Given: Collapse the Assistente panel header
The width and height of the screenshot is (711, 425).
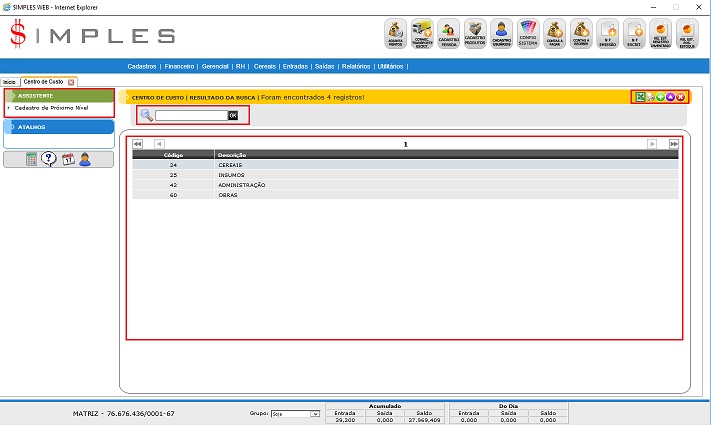Looking at the screenshot, I should 58,95.
